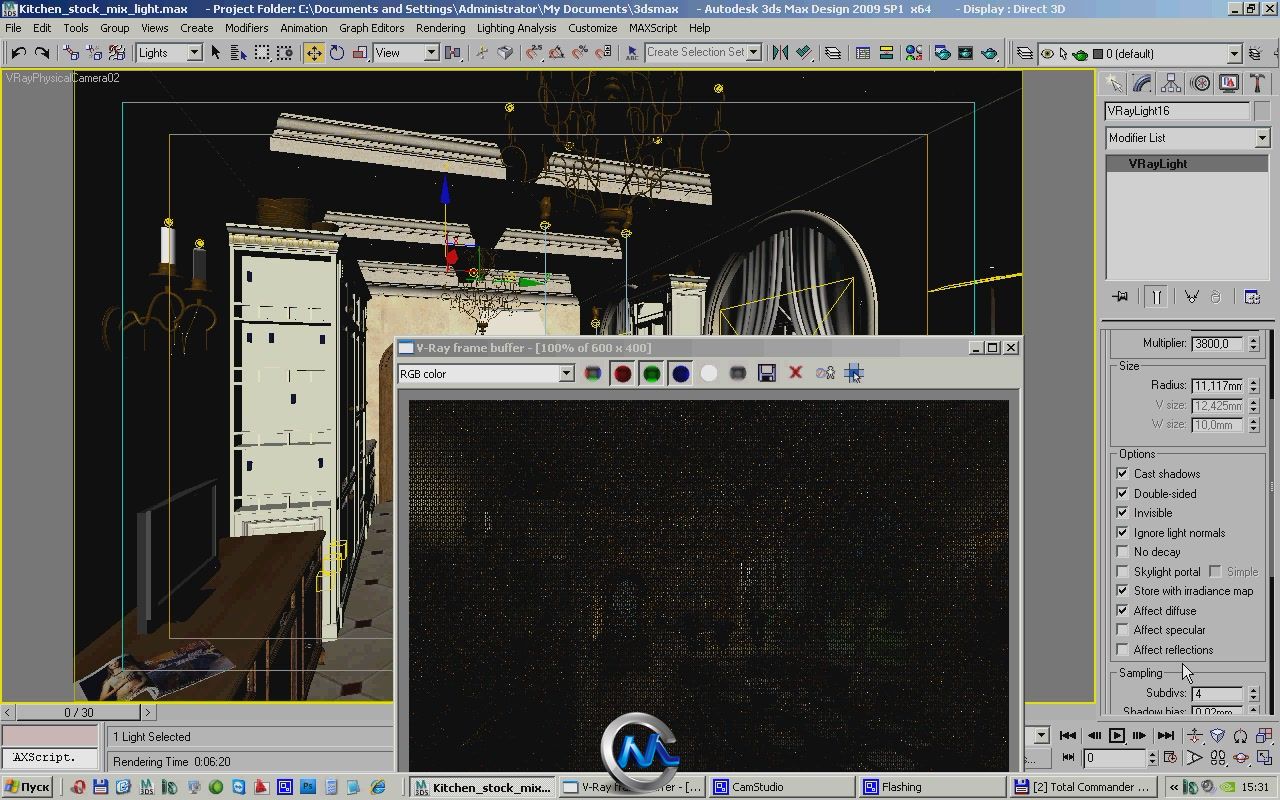Screen dimensions: 1280x800
Task: Open the Mirror tool
Action: tap(780, 53)
